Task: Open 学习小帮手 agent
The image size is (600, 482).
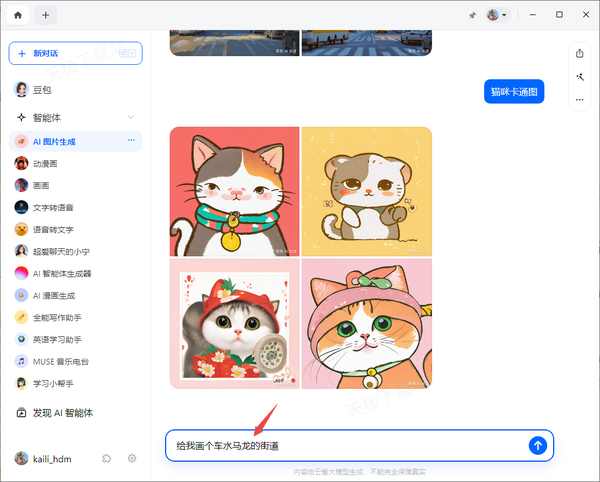Action: (75, 383)
